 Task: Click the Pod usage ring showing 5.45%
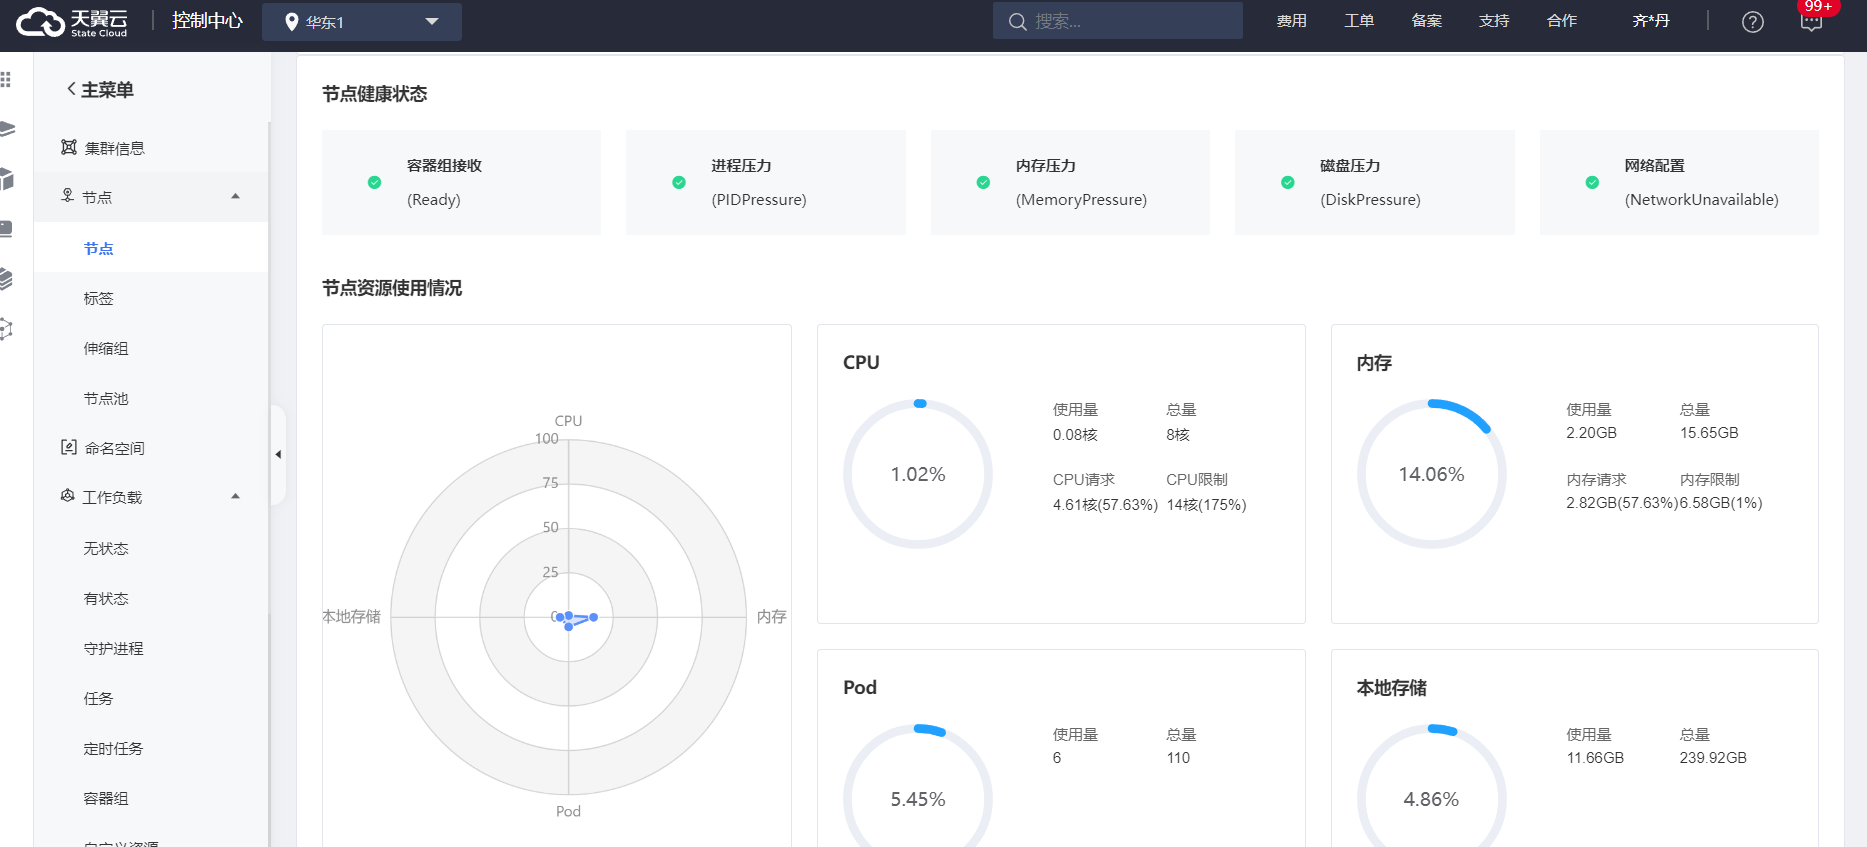coord(918,786)
